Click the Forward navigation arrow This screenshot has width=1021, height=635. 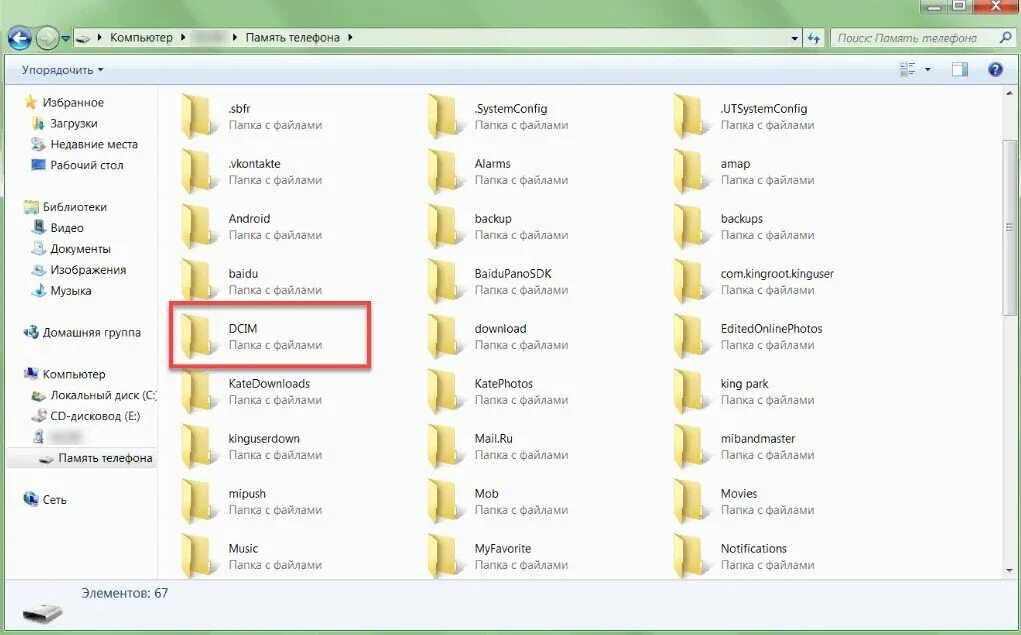(47, 38)
